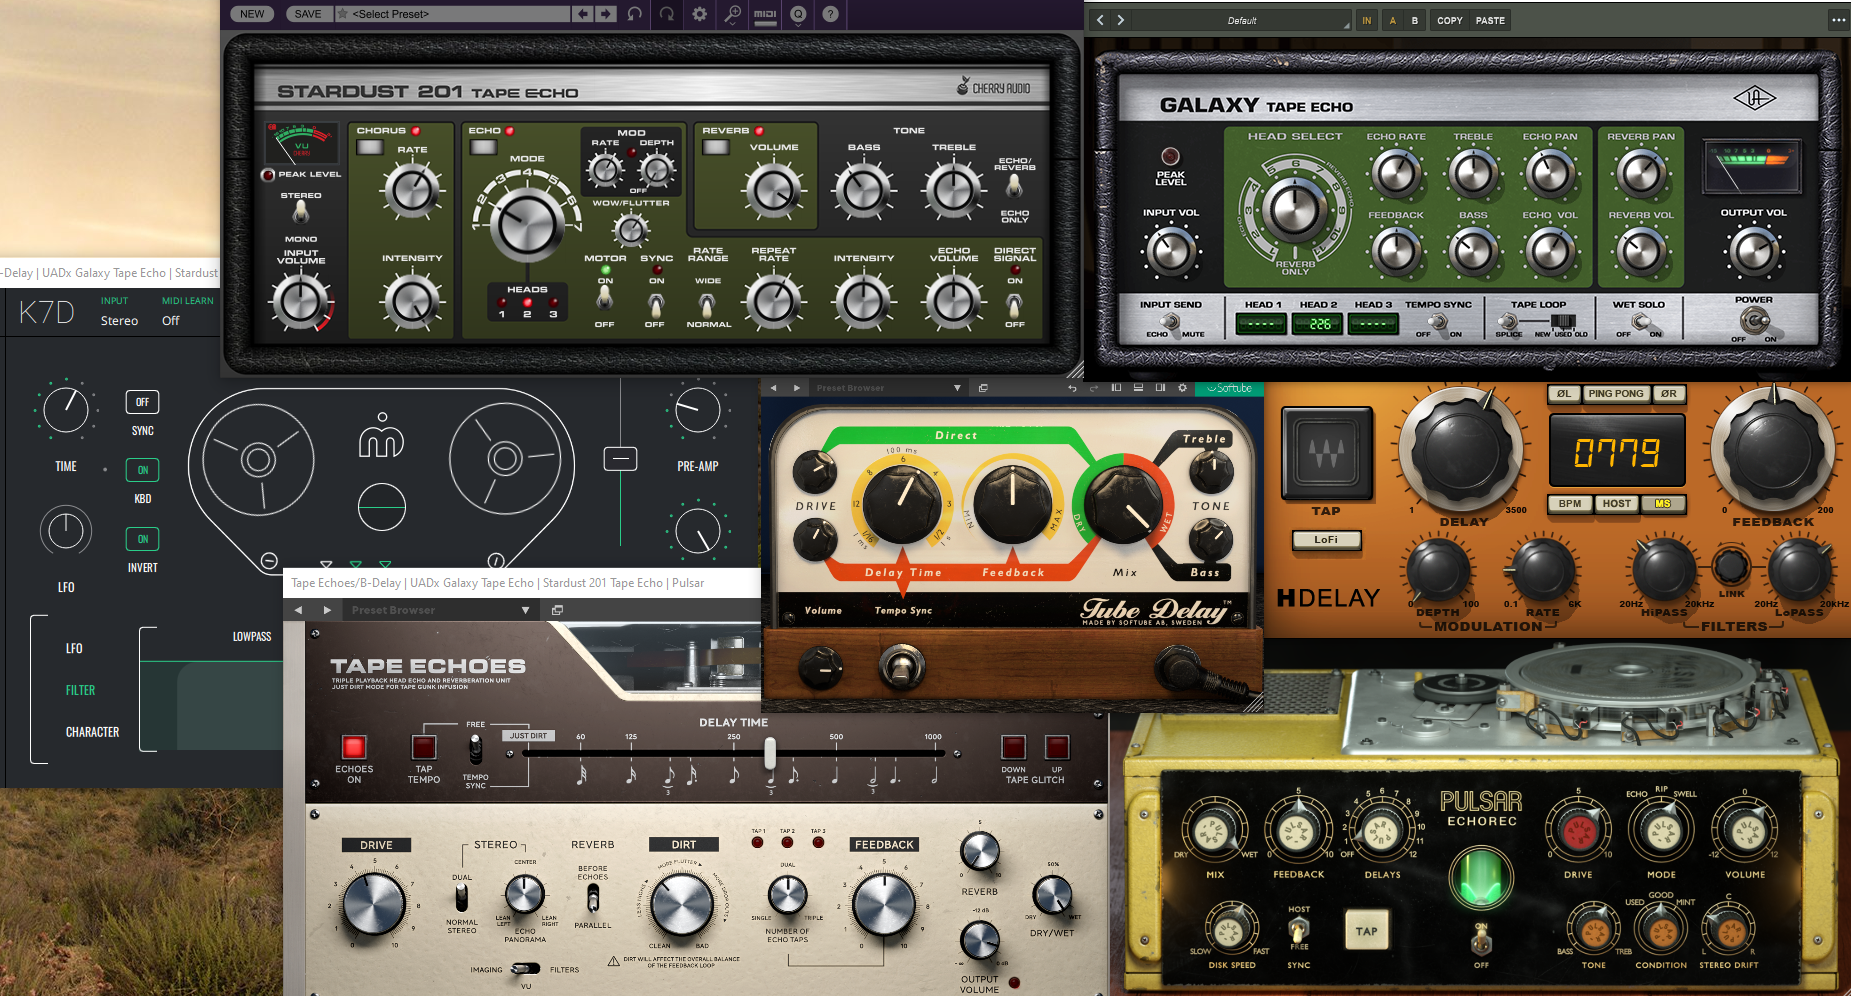The width and height of the screenshot is (1851, 996).
Task: Go to next preset arrow in Stardust 201
Action: coord(607,14)
